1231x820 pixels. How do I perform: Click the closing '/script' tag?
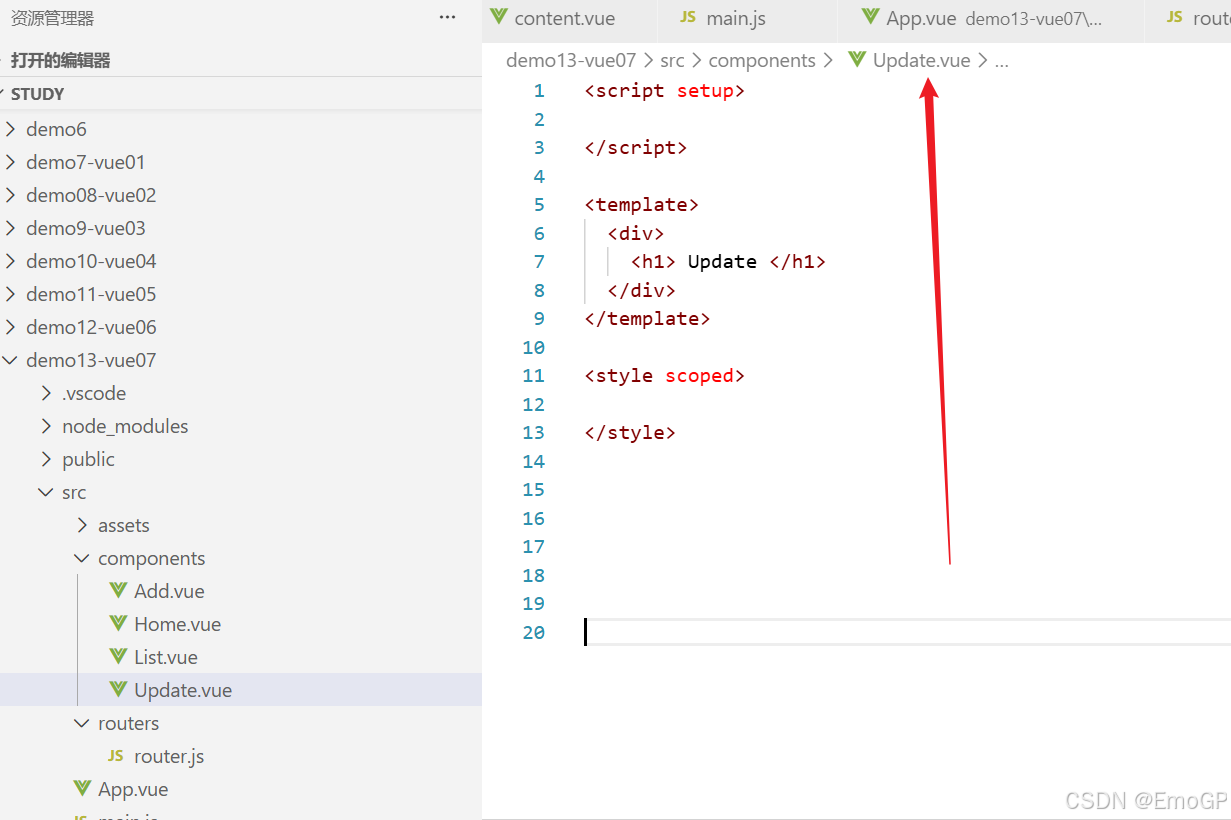[x=636, y=148]
